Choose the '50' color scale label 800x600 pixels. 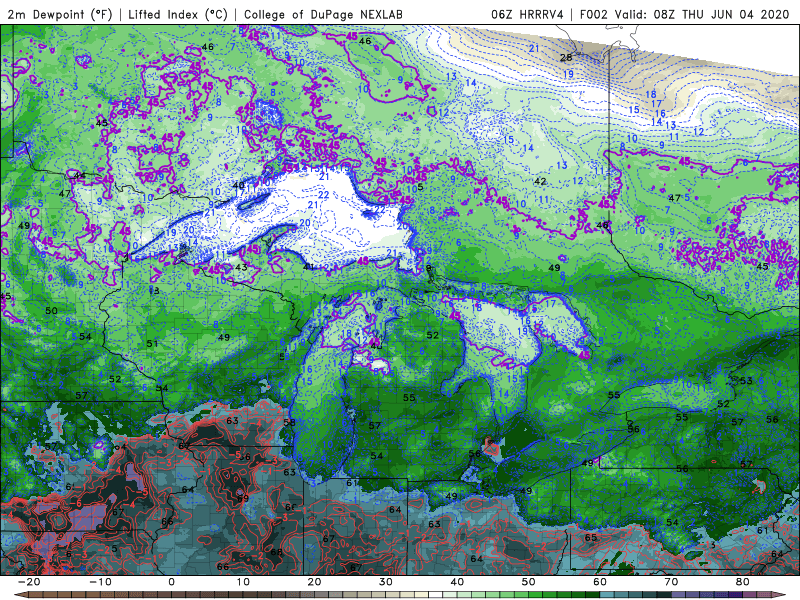(529, 582)
